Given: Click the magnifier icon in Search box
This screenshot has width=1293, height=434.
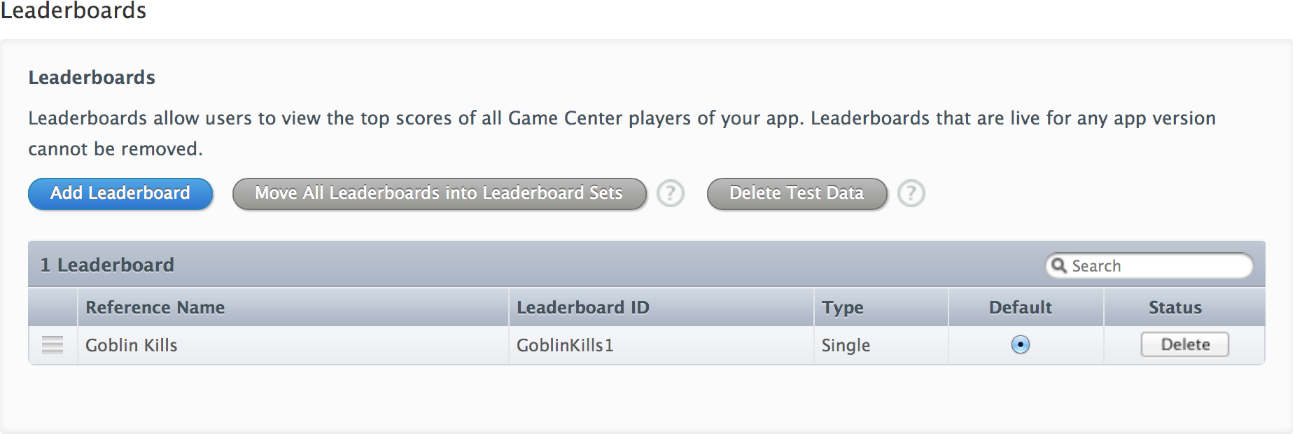Looking at the screenshot, I should tap(1059, 266).
